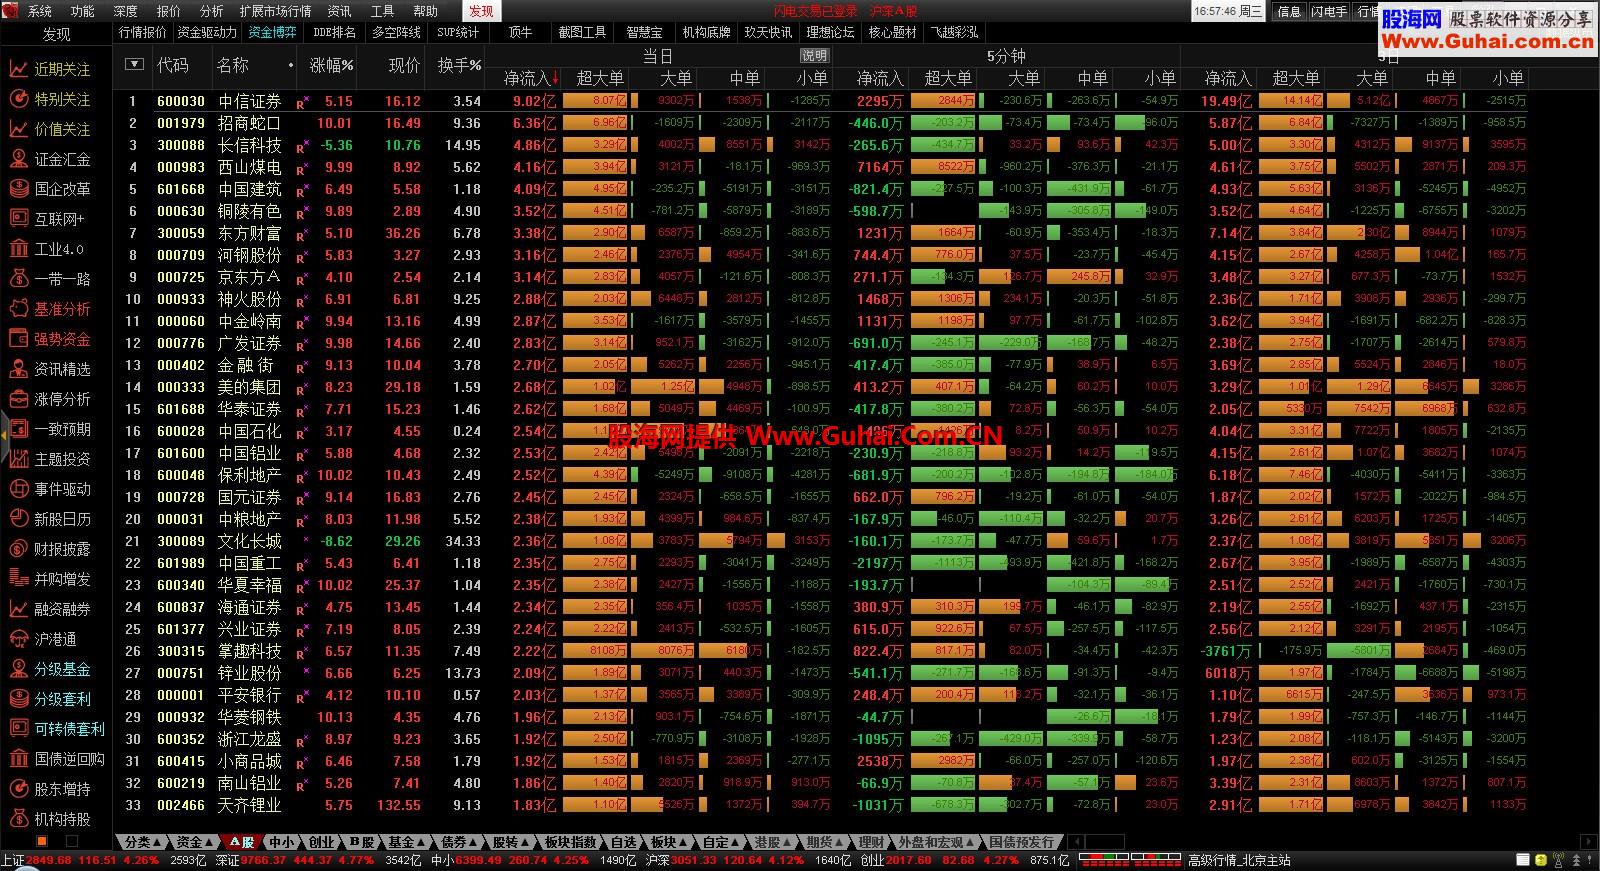Open 特别关注 sidebar item
This screenshot has height=871, width=1600.
(x=50, y=99)
